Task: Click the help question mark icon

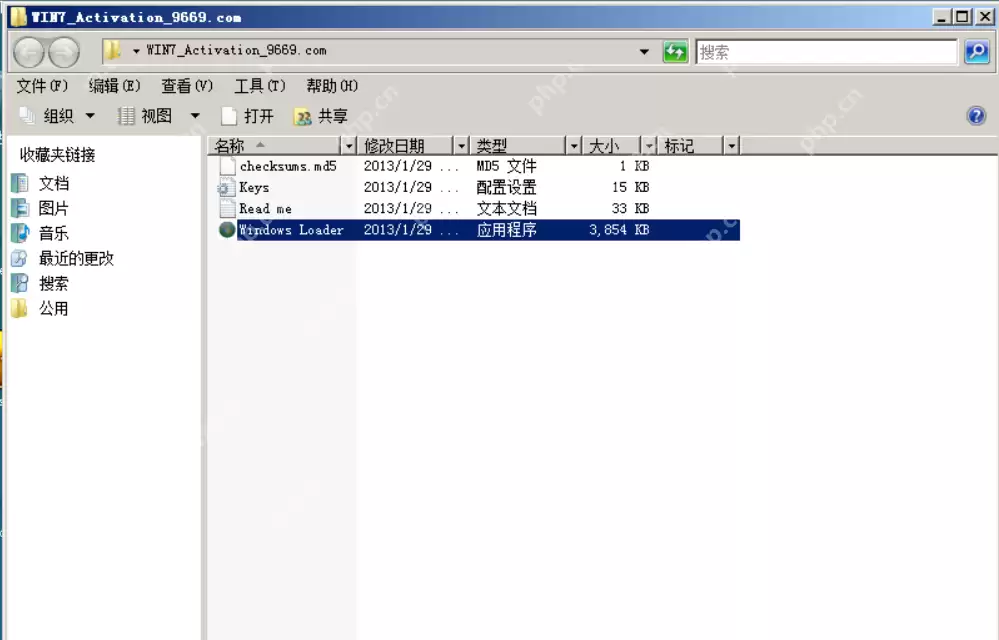Action: click(x=975, y=115)
